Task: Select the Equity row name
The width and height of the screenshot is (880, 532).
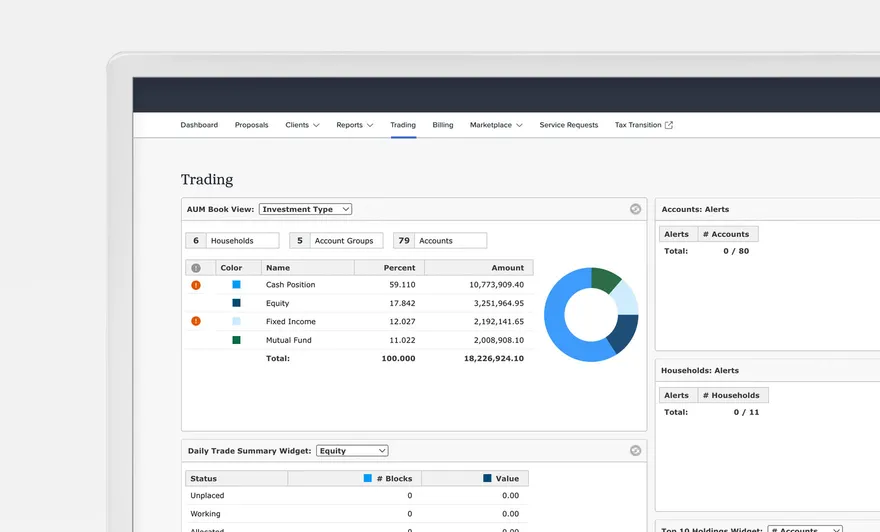Action: (277, 303)
